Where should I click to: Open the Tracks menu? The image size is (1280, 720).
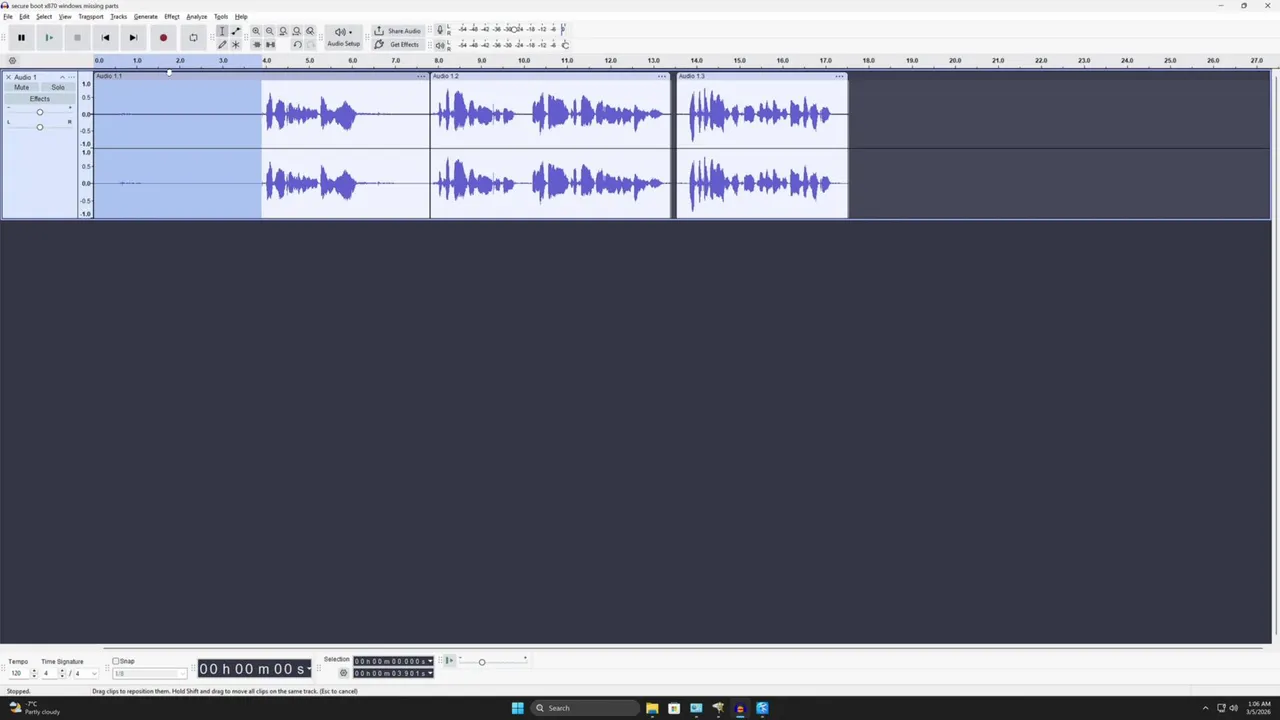118,17
